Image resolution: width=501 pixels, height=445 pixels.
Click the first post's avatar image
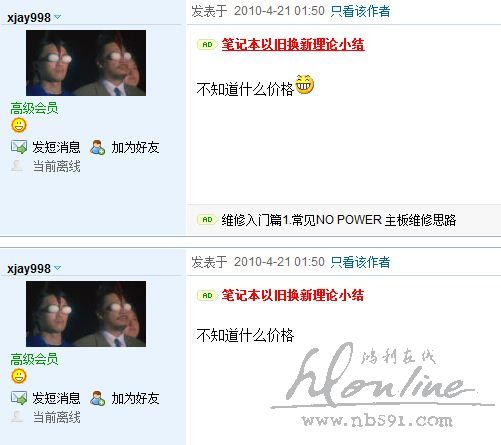click(x=86, y=63)
